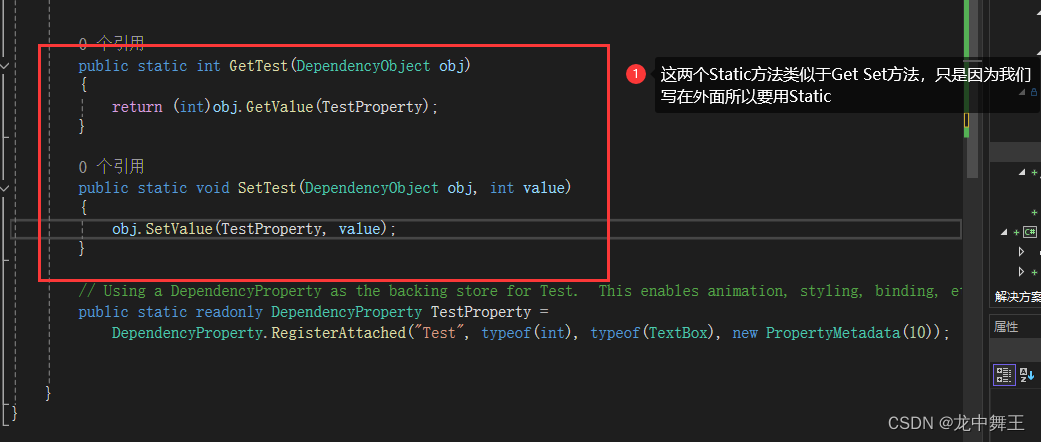The width and height of the screenshot is (1041, 442).
Task: Expand the second child node under the C# project
Action: 1021,271
